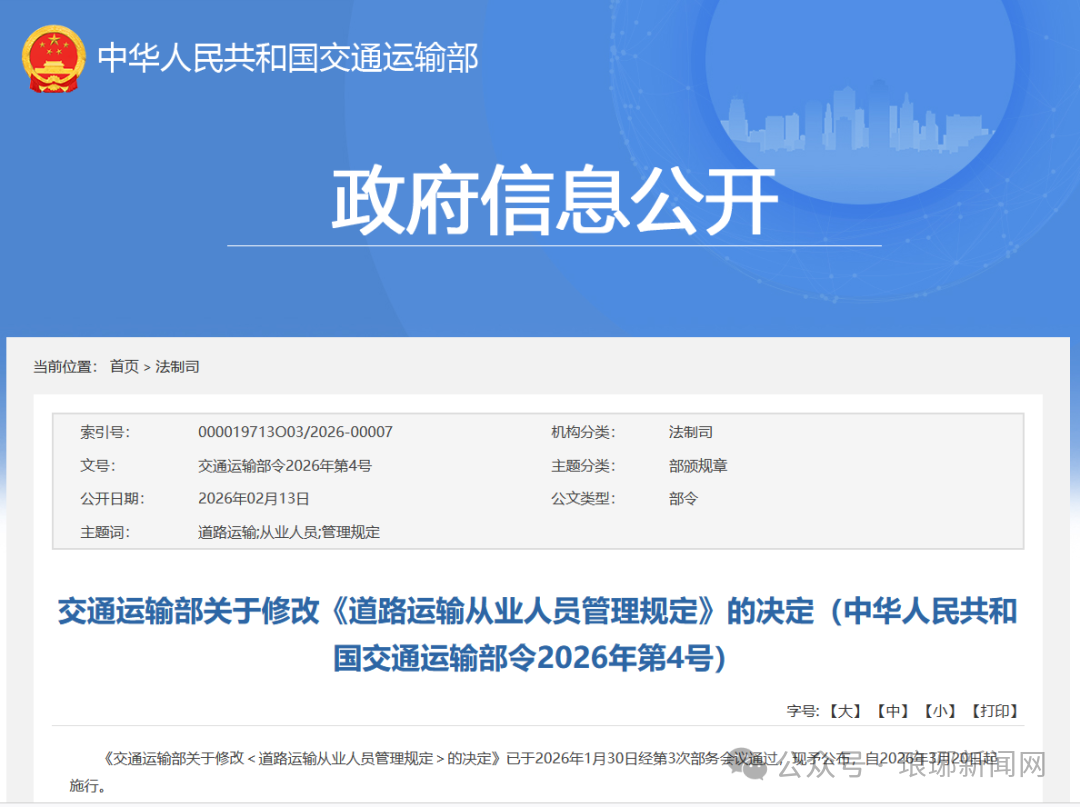Click 法制司 beside 机构分类

coord(690,432)
